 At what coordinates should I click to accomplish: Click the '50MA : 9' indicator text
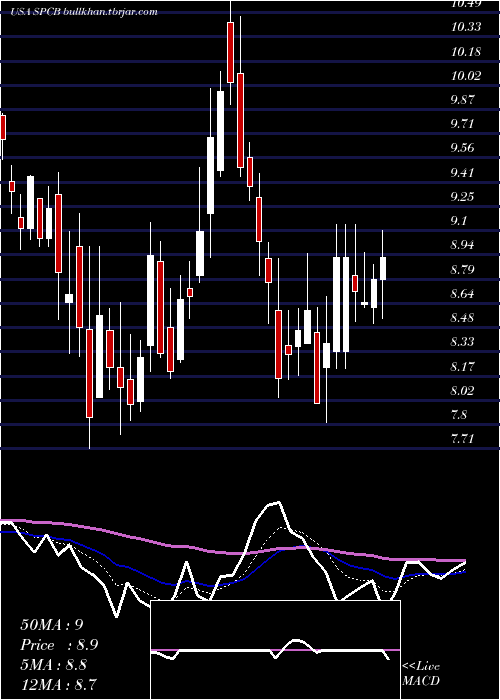52,625
